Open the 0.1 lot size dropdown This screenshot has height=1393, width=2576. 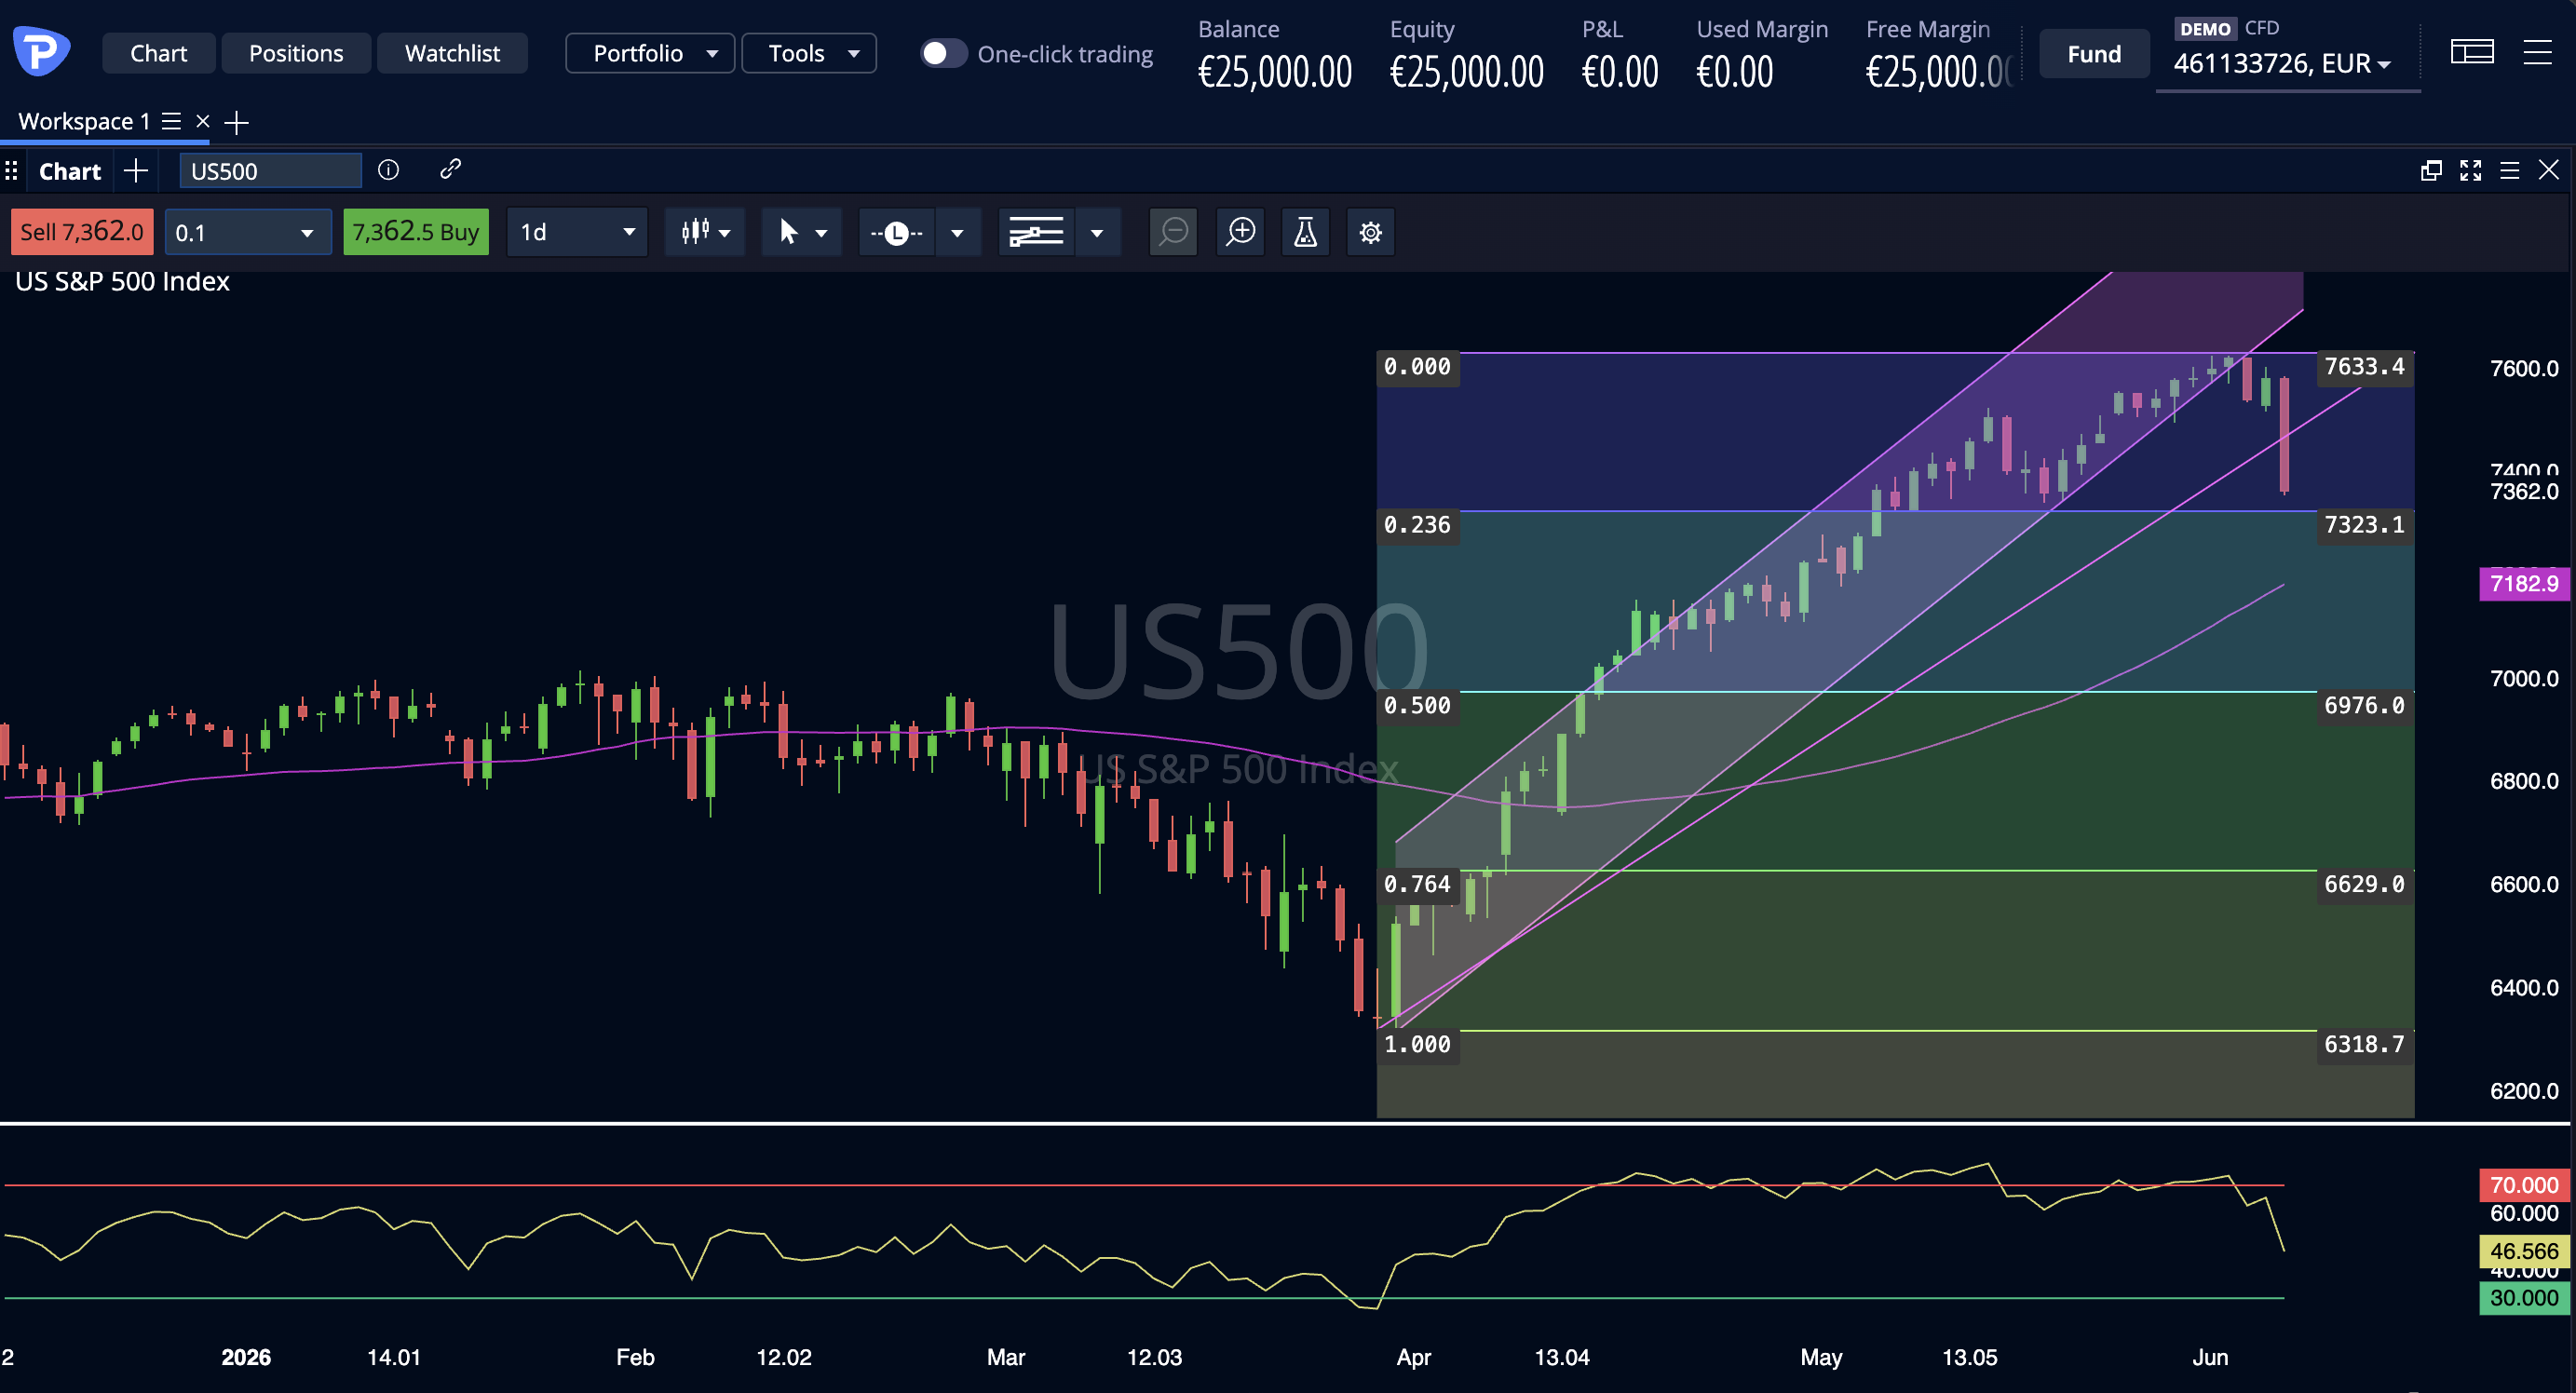coord(247,232)
